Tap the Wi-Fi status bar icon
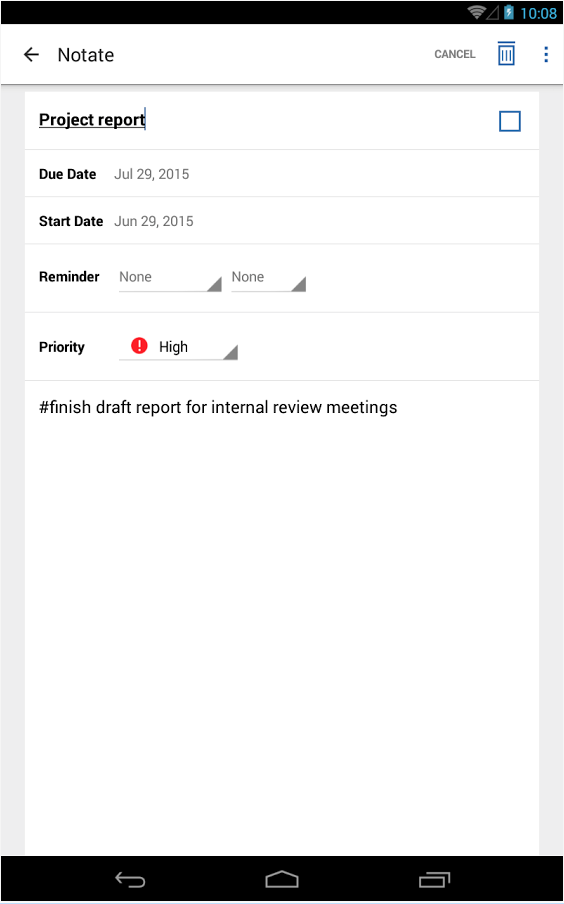Screen dimensions: 564x904 pos(476,13)
